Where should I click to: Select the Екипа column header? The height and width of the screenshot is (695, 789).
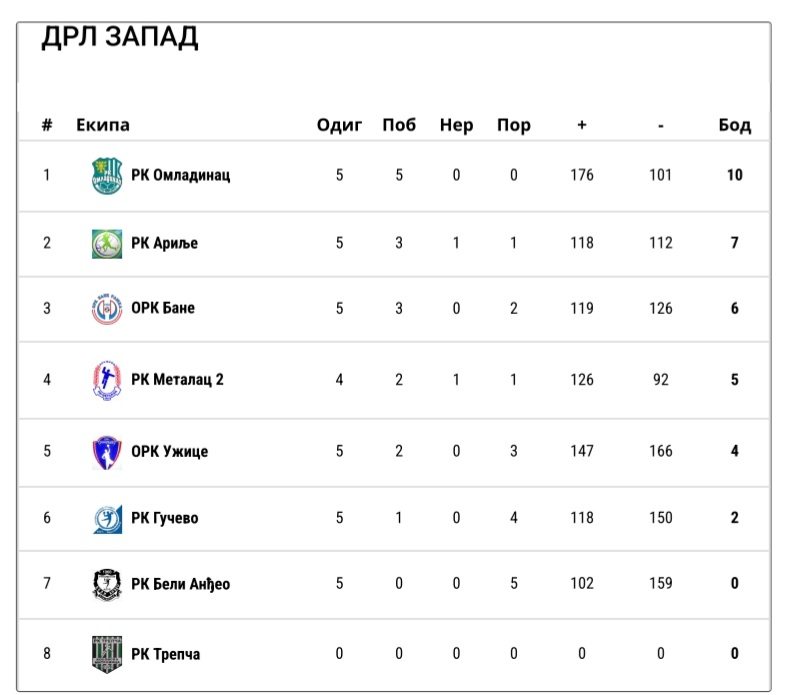(x=103, y=125)
